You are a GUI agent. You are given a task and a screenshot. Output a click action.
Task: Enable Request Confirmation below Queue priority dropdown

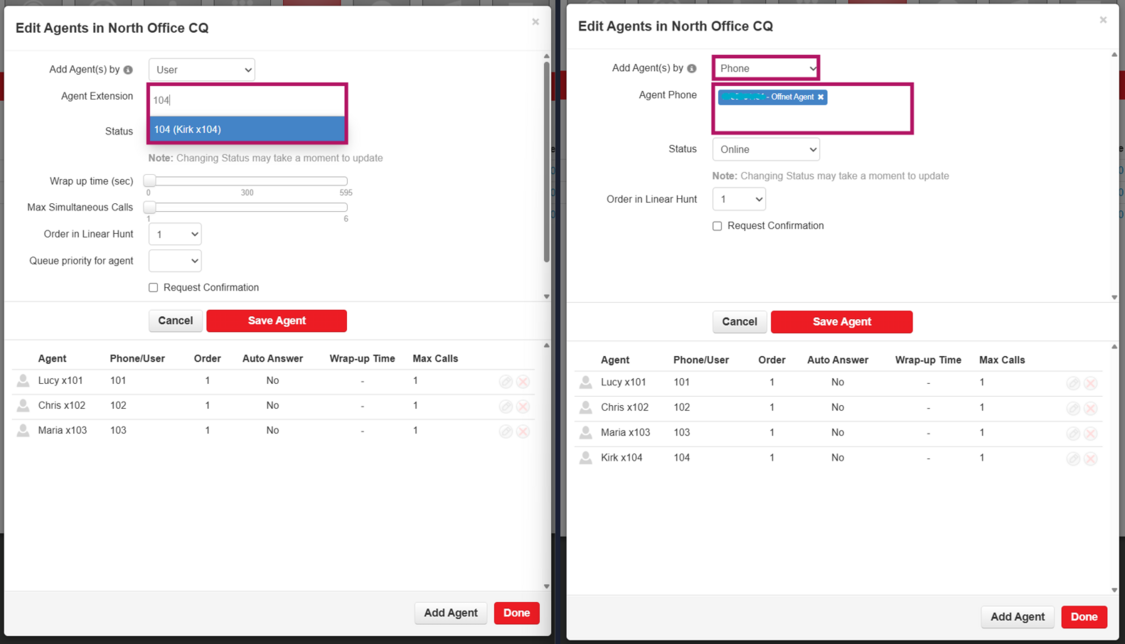153,288
